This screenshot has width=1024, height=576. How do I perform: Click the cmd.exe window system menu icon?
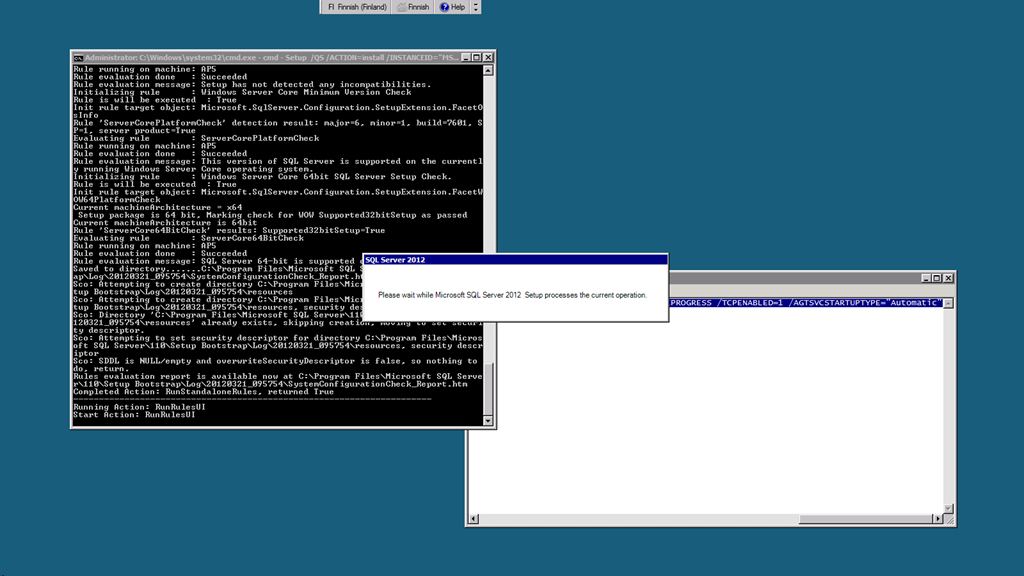pyautogui.click(x=78, y=58)
